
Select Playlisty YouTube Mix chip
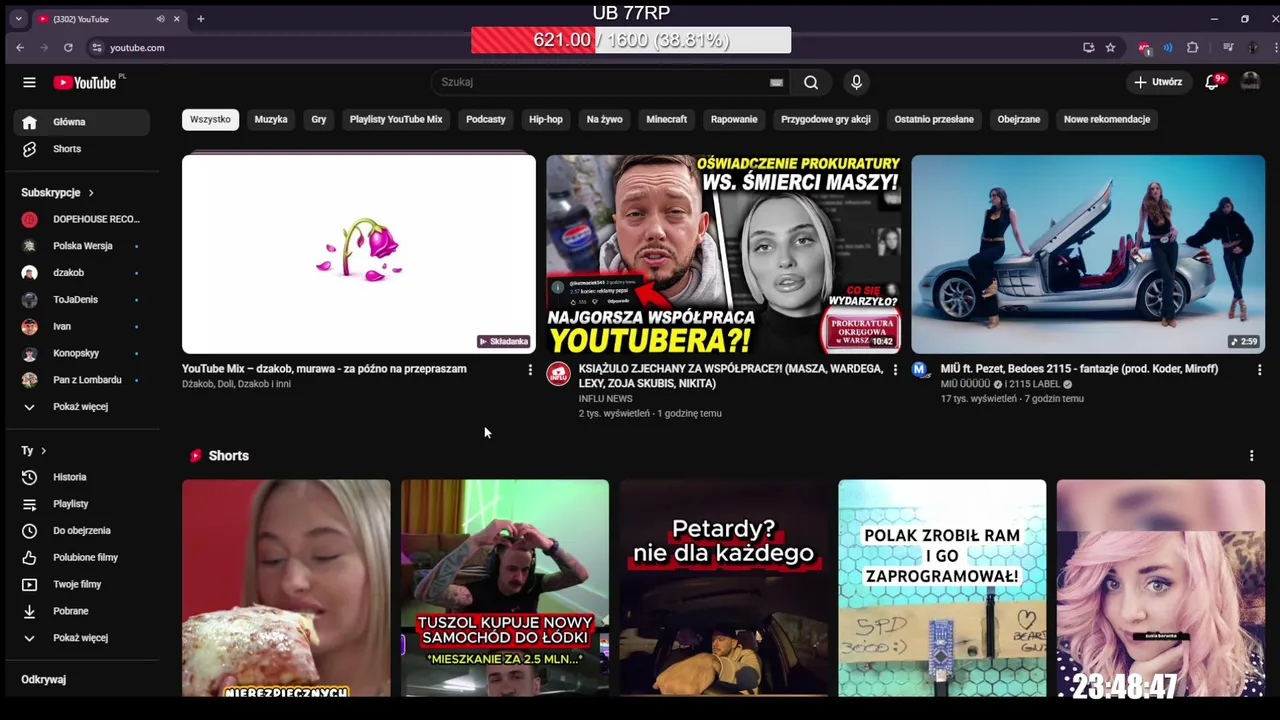(396, 119)
